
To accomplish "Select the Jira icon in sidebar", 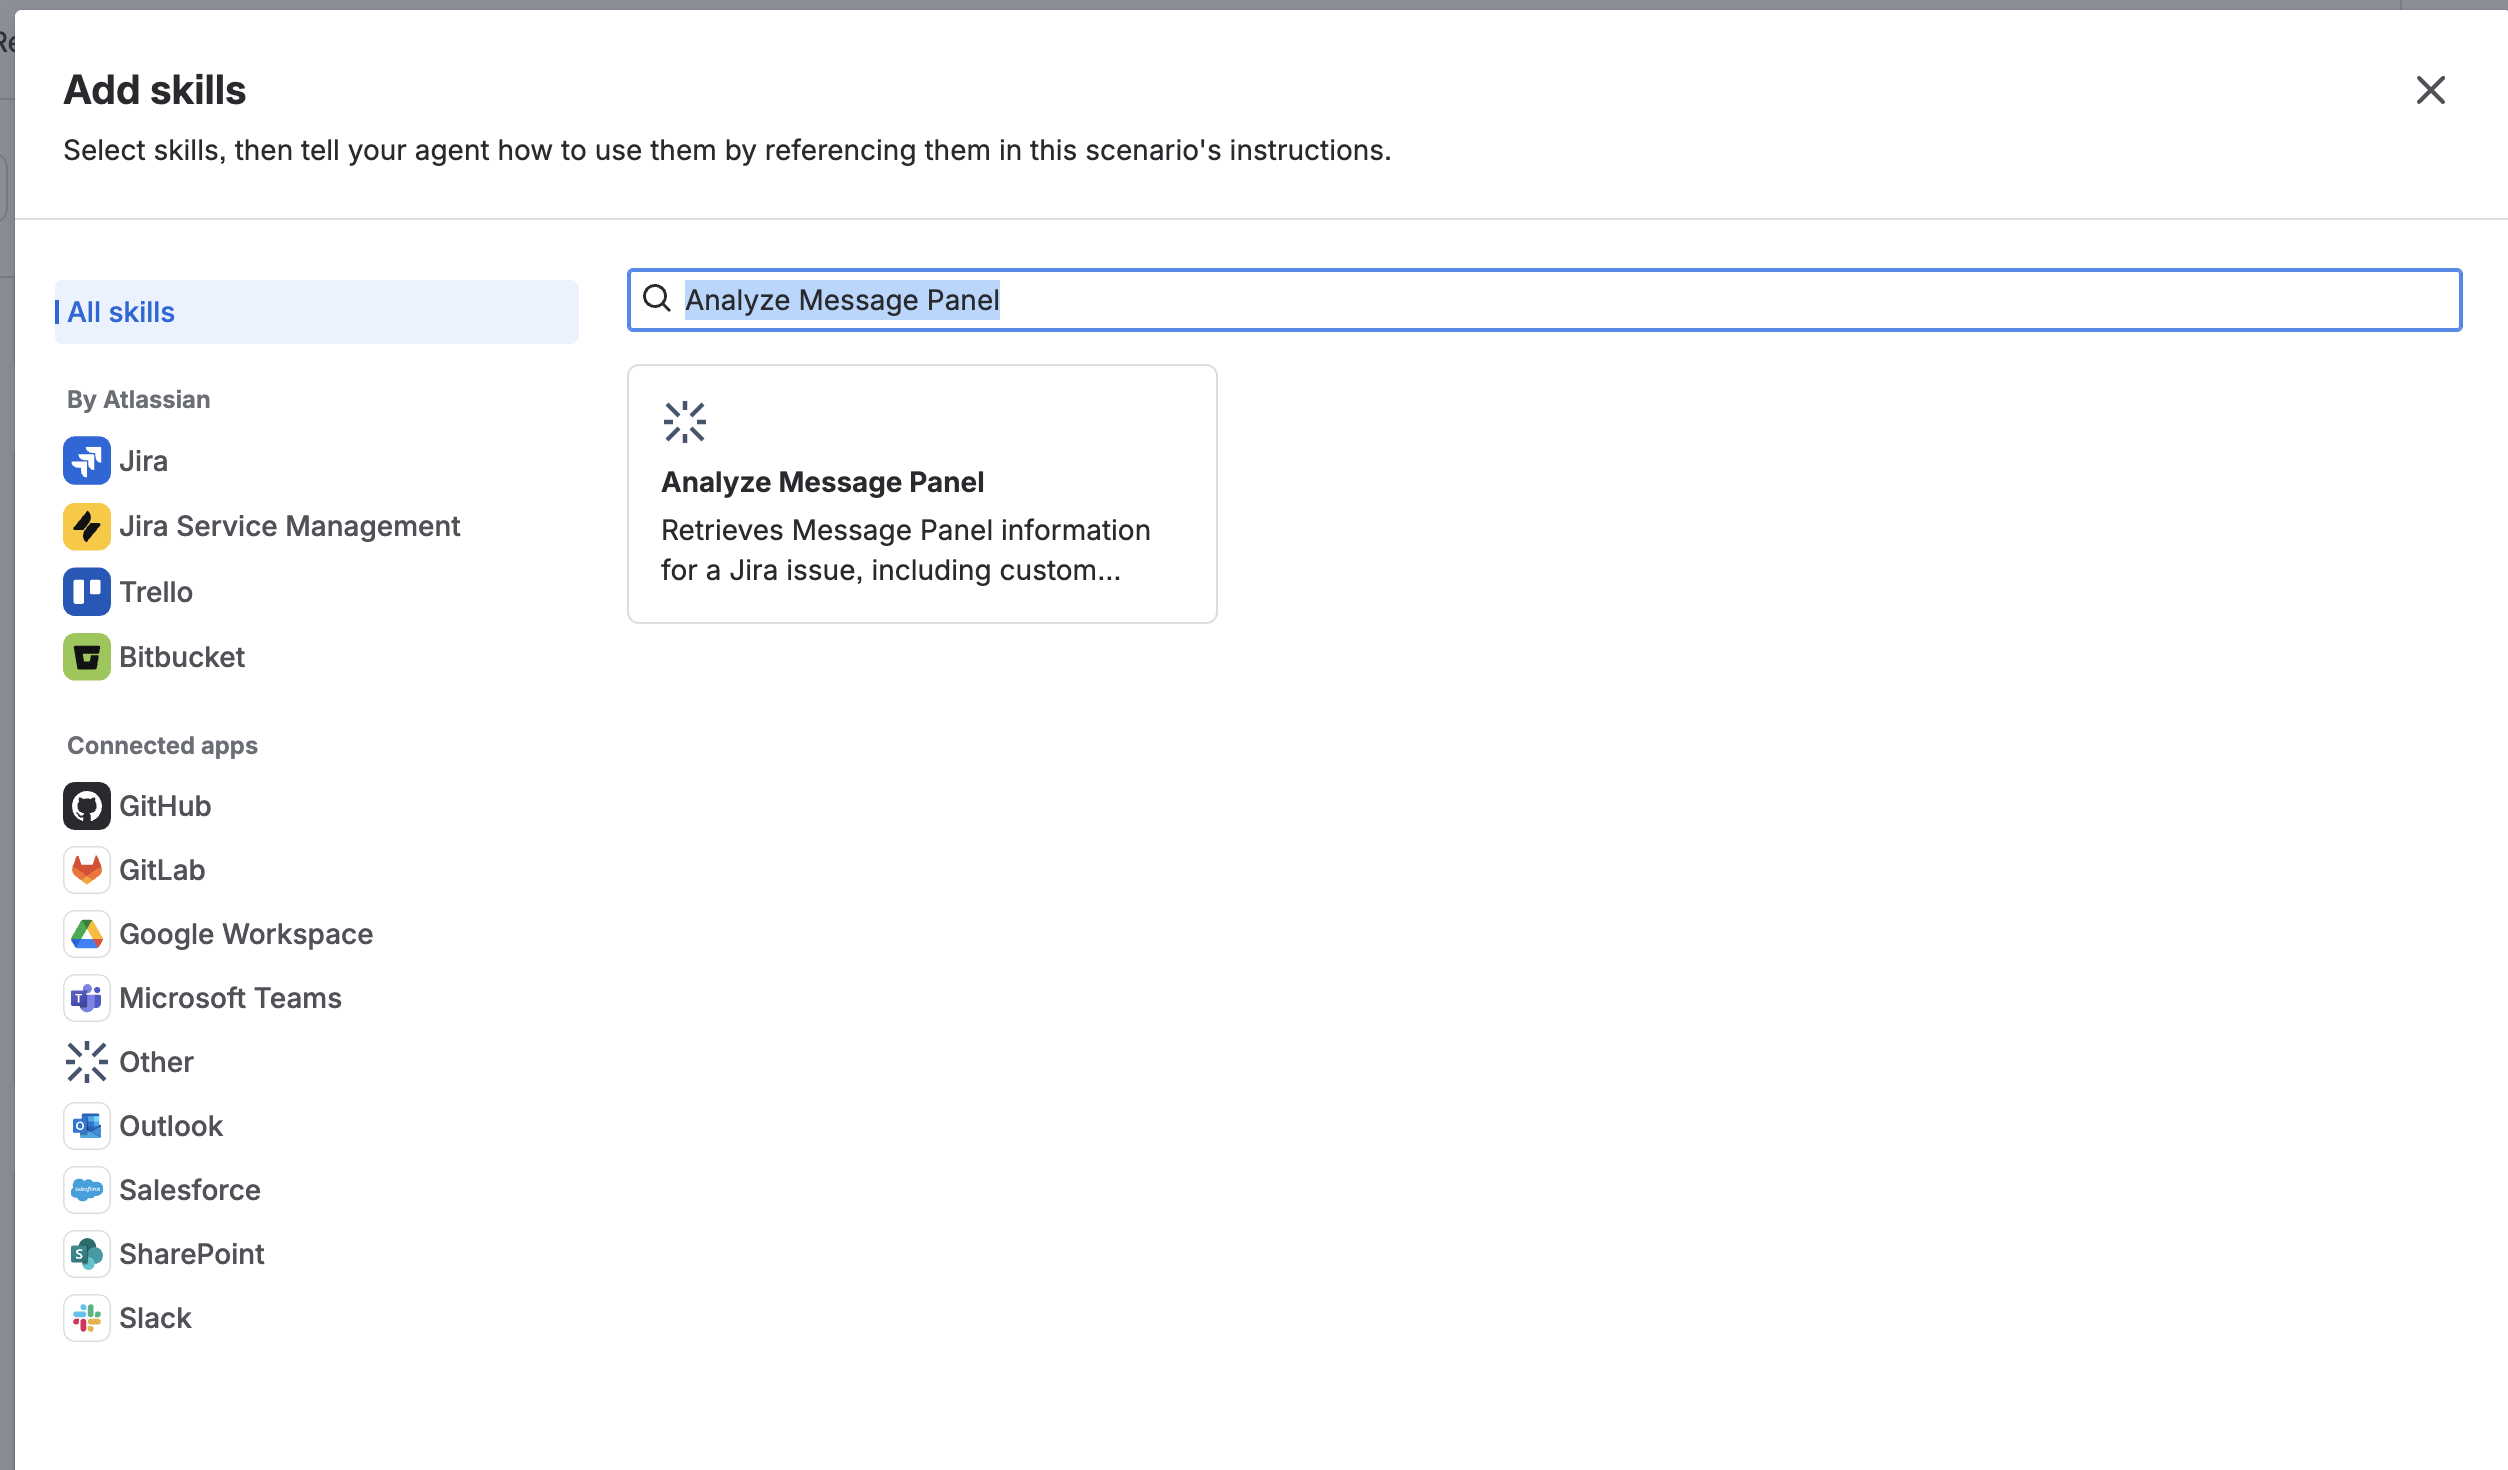I will click(86, 460).
